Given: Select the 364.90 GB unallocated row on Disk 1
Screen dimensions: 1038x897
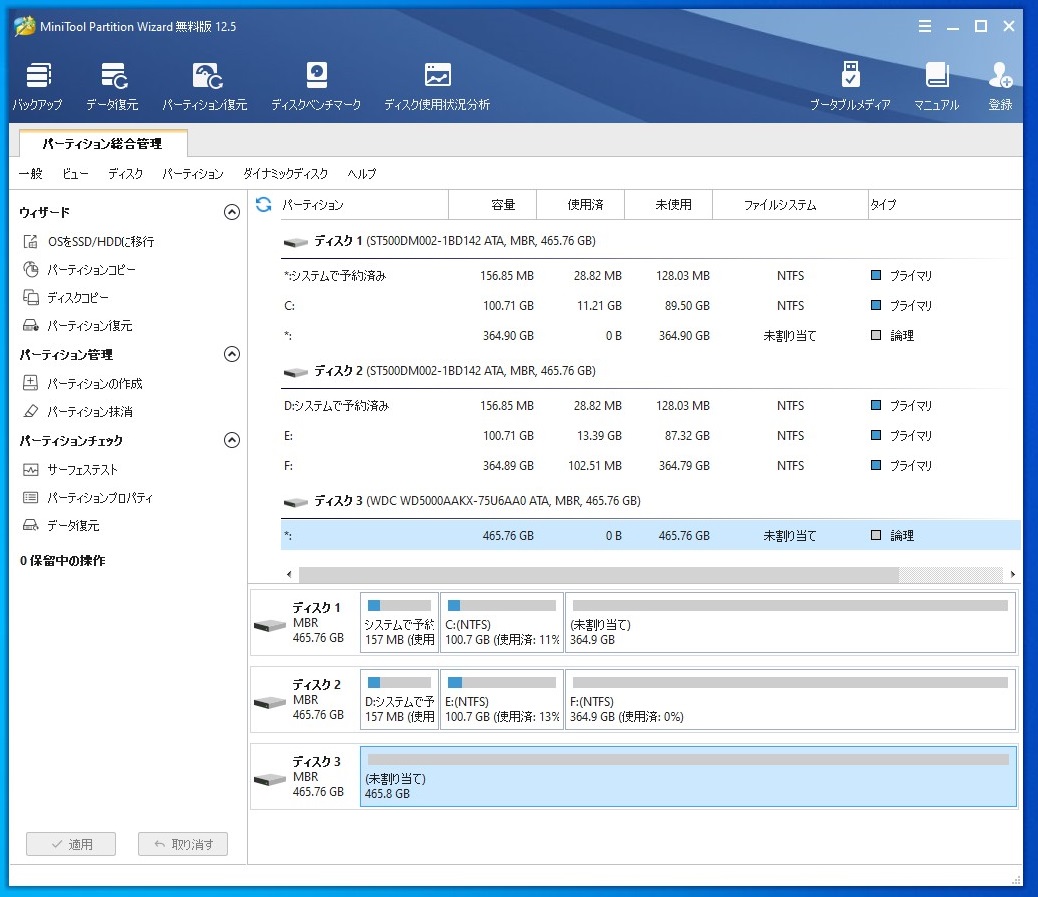Looking at the screenshot, I should point(650,336).
